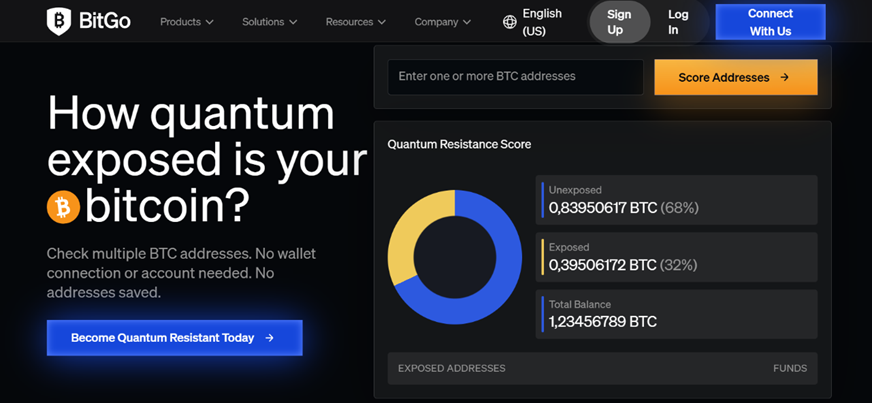872x403 pixels.
Task: Click the FUNDS column header
Action: [790, 368]
